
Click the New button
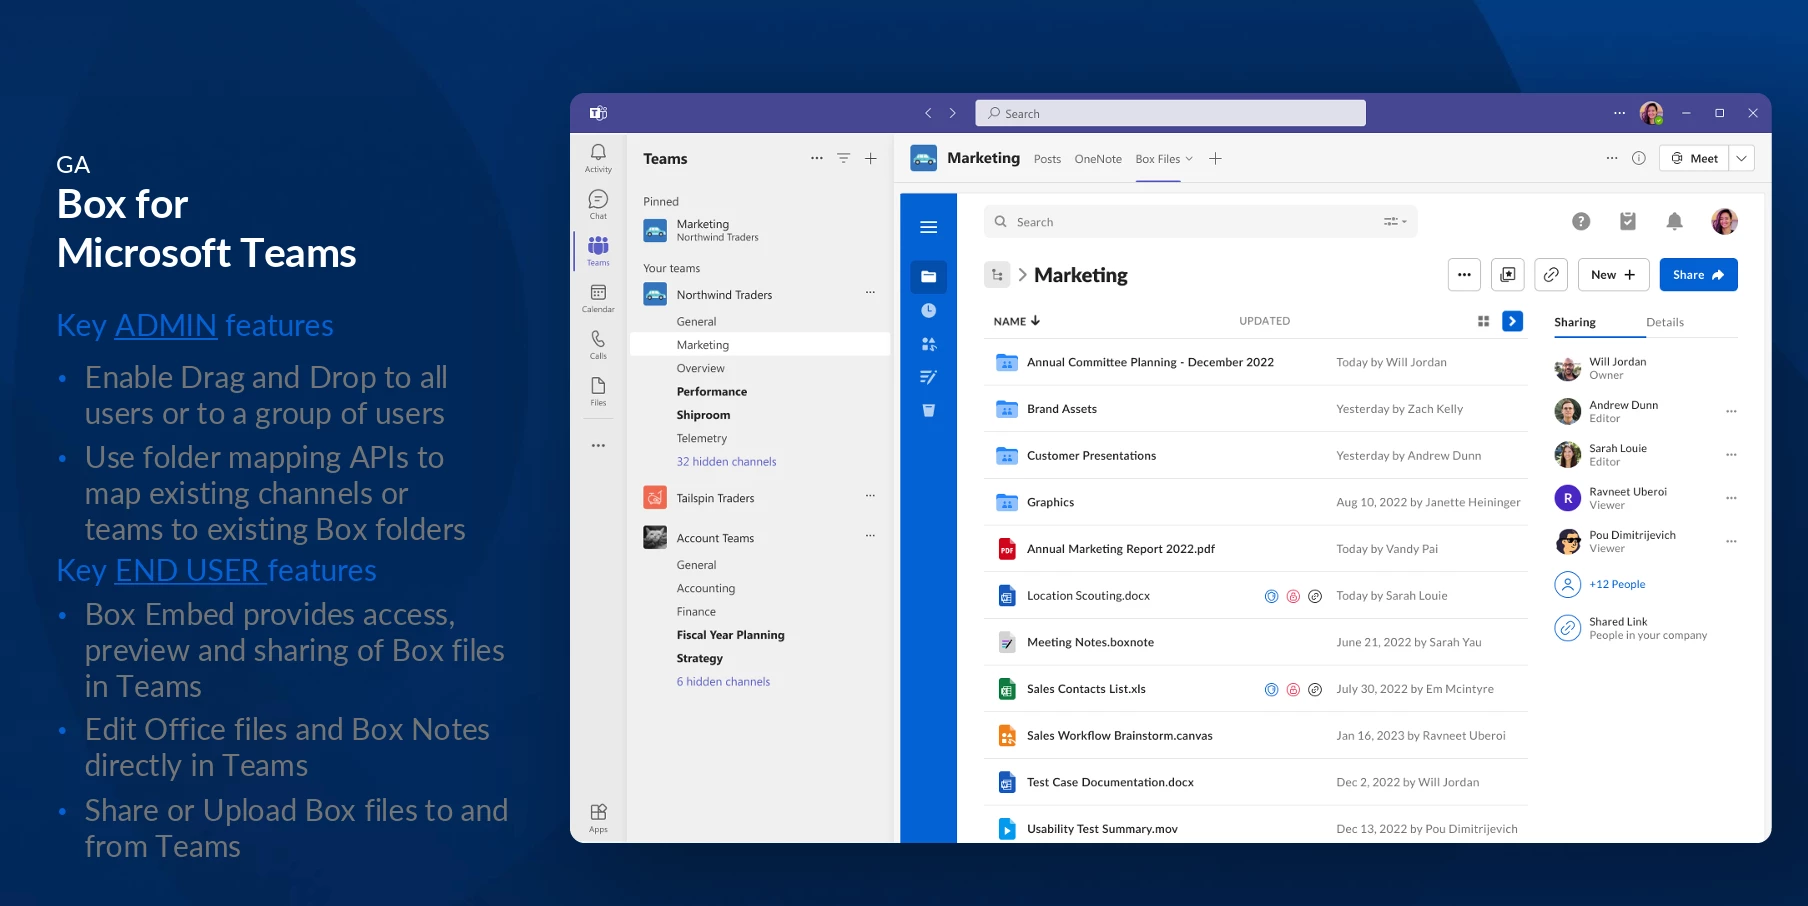pos(1613,275)
